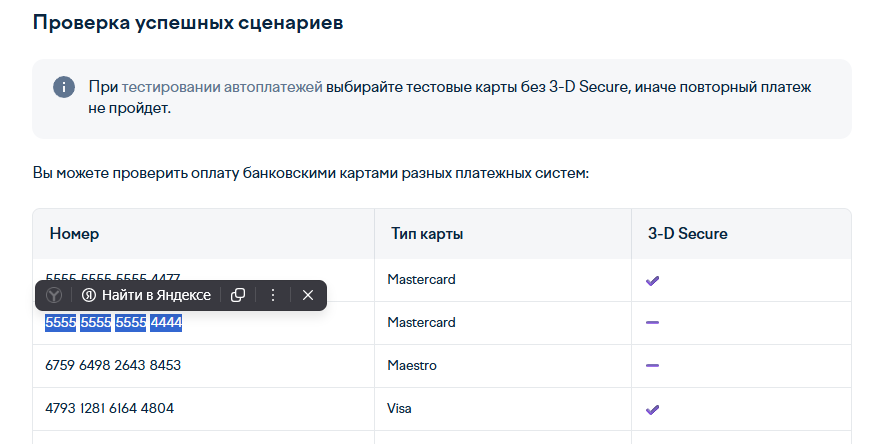Copy selected text via copy icon

238,295
